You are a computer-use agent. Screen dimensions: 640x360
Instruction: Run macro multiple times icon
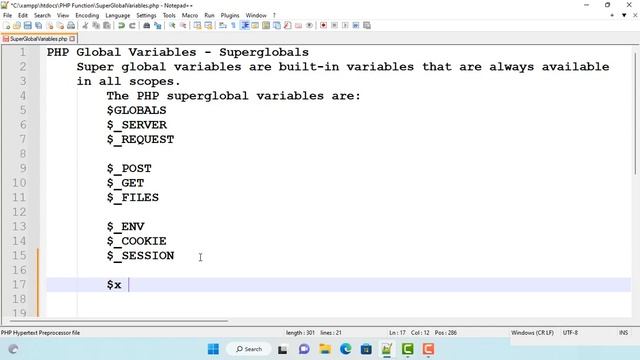click(x=356, y=25)
